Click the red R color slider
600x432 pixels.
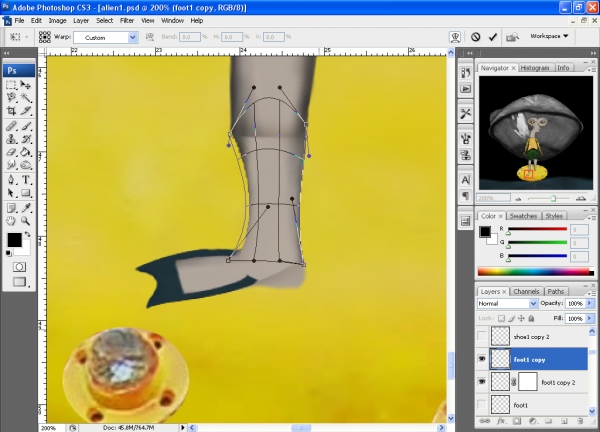point(538,229)
